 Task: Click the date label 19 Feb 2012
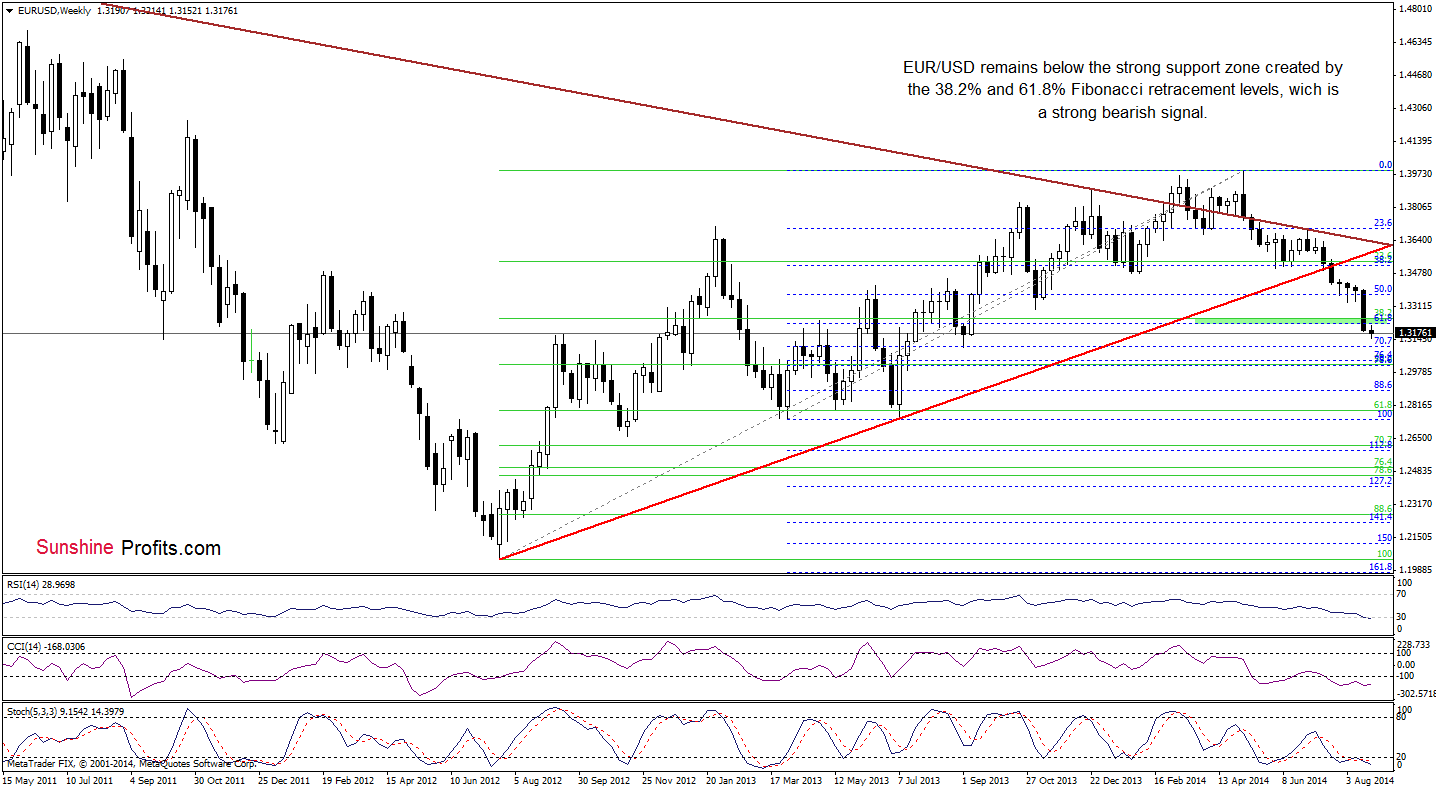[x=348, y=778]
